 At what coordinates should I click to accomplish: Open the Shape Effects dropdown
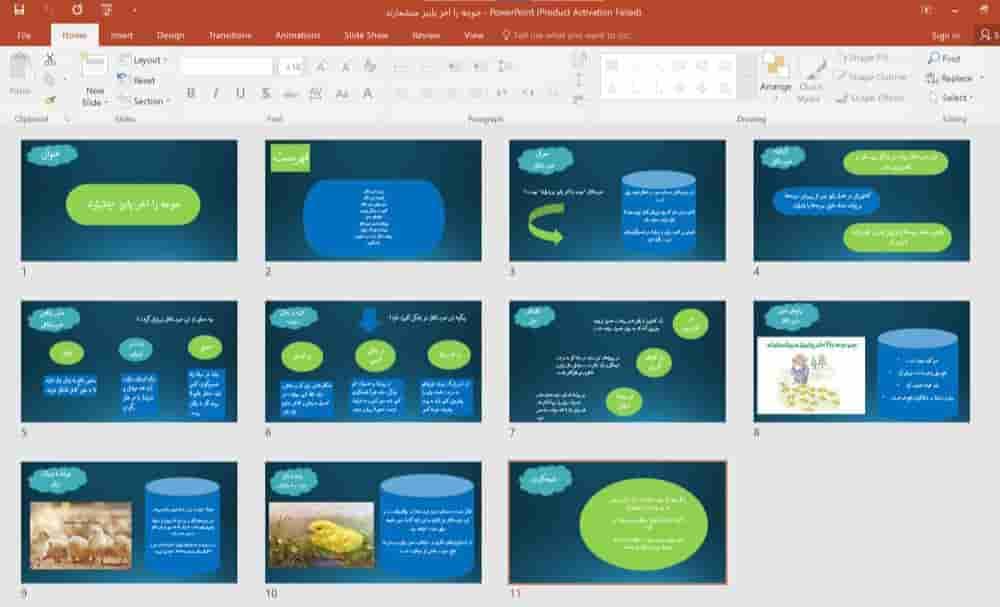[x=870, y=98]
